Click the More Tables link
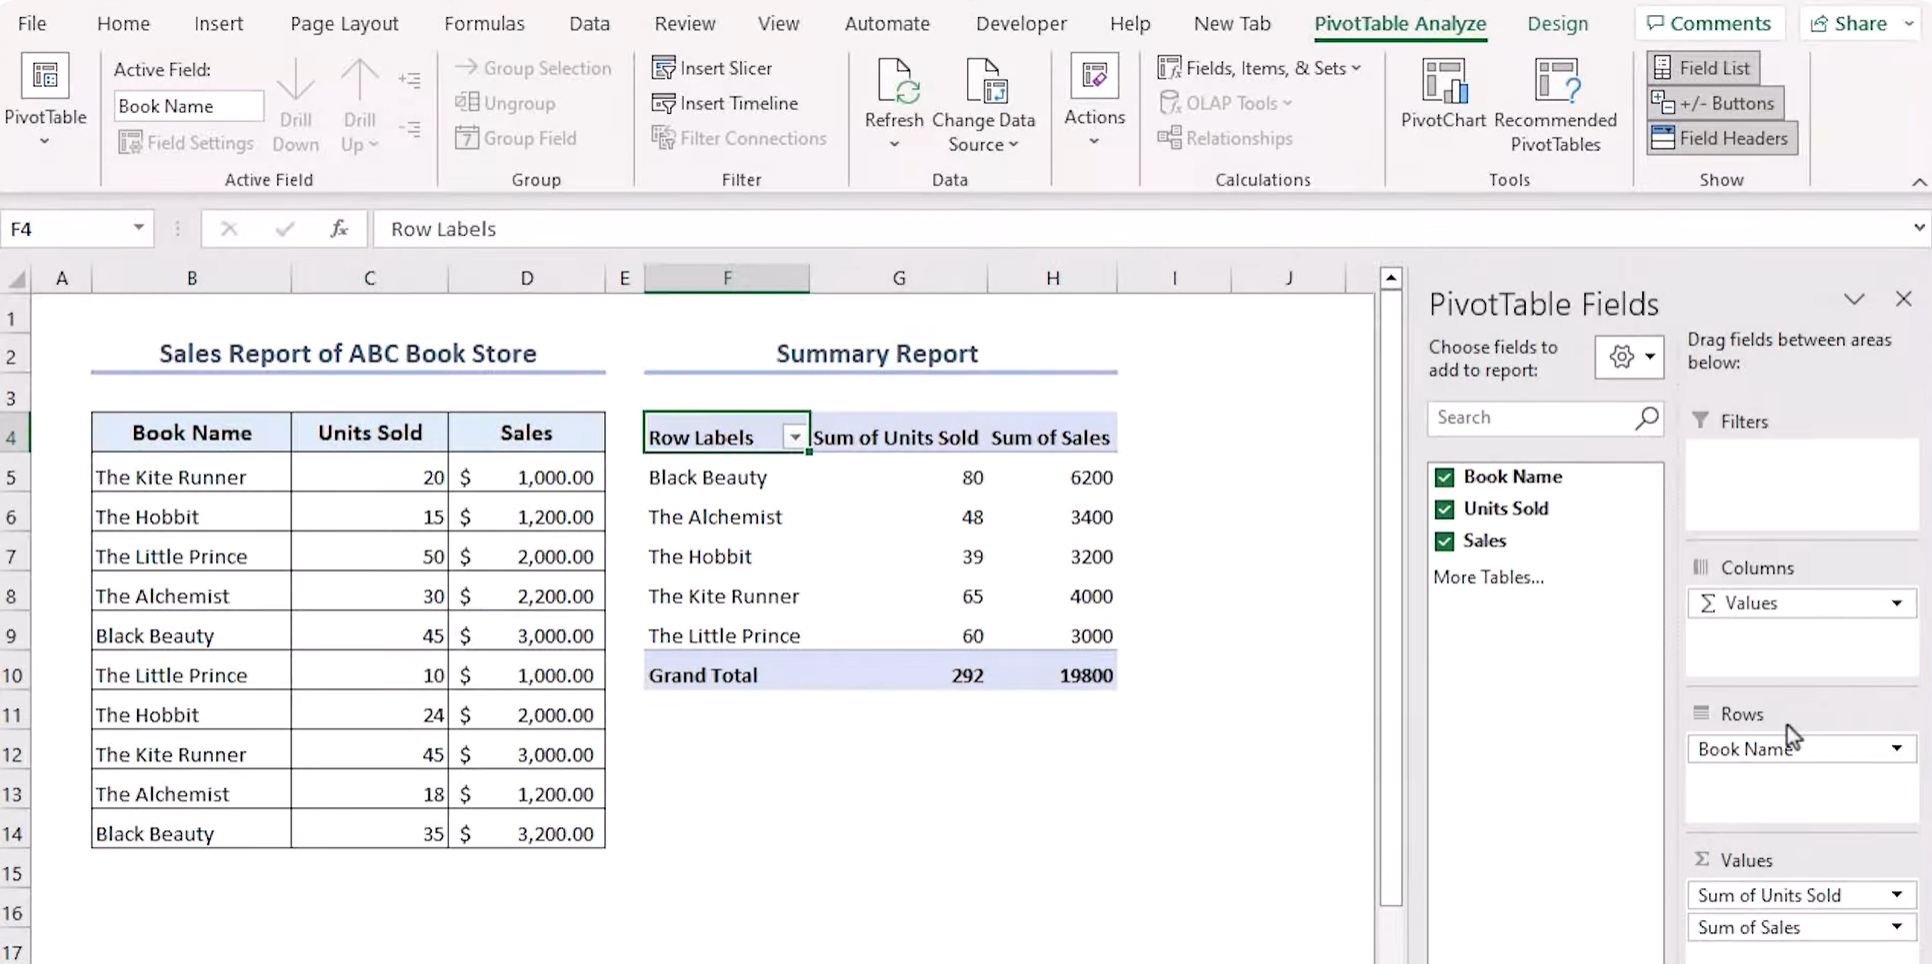Screen dimensions: 1932x964 click(x=1488, y=577)
